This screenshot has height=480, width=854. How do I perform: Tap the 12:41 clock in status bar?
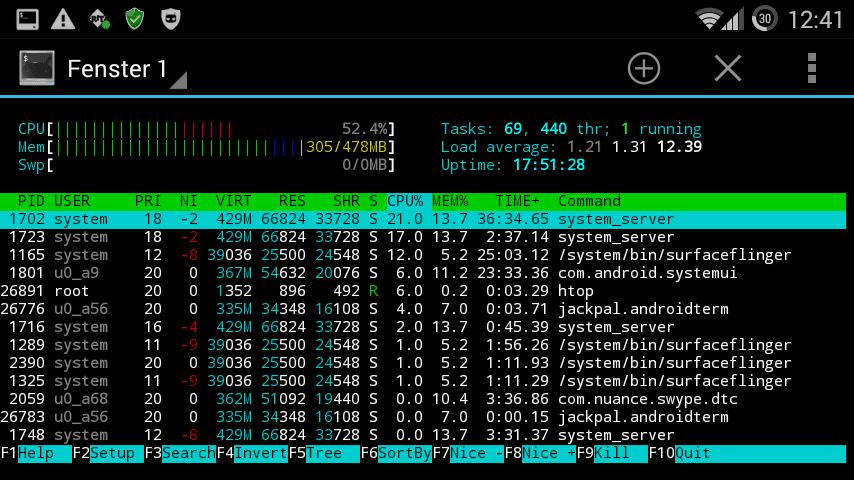click(815, 20)
